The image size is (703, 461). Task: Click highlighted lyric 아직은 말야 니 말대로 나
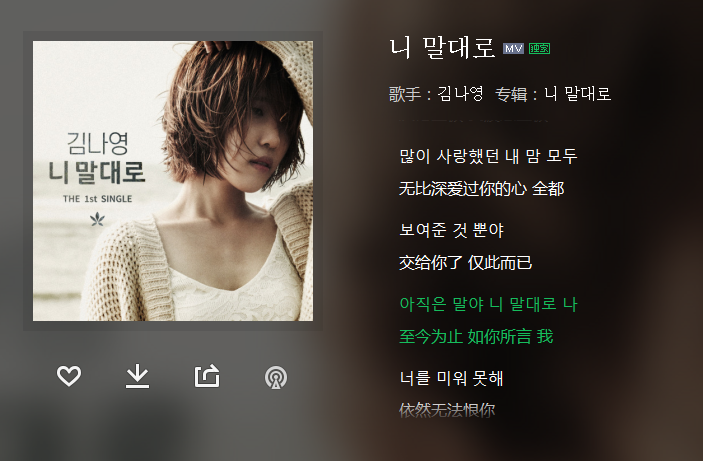[x=488, y=304]
